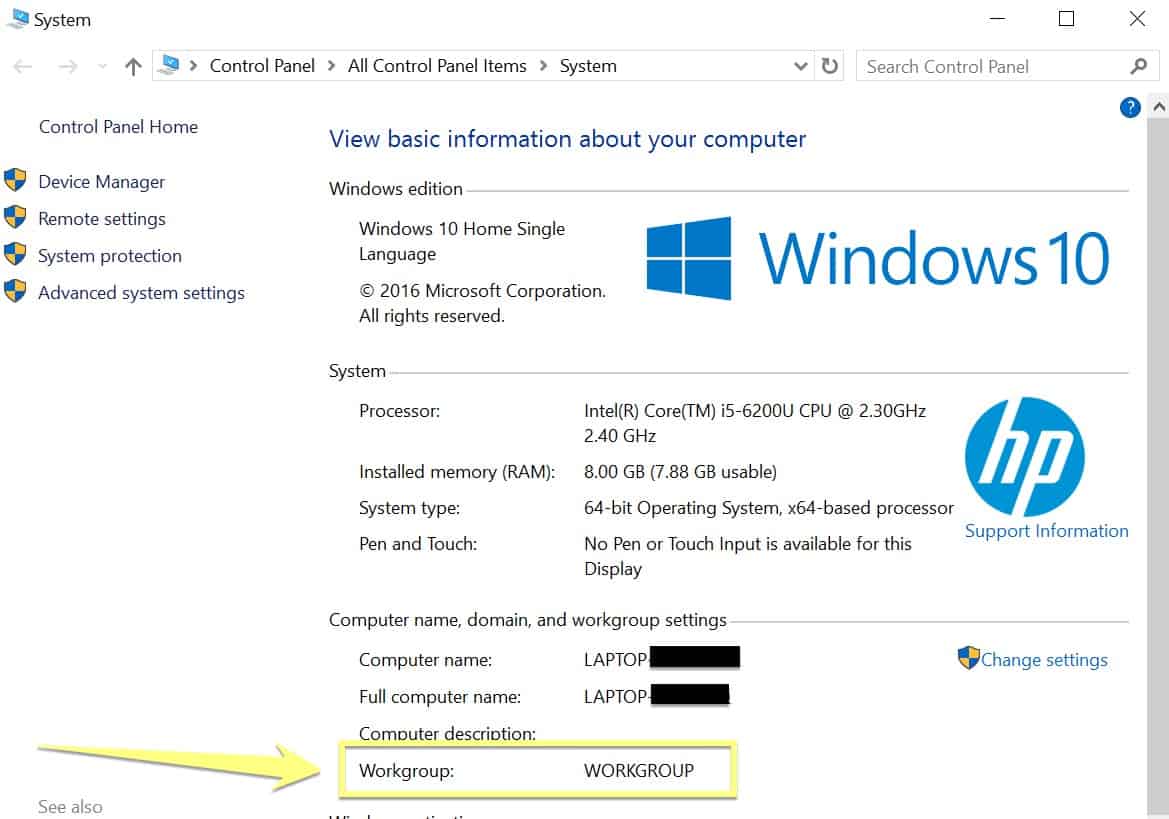Screen dimensions: 1169x819
Task: Click the Processor: label
Action: click(400, 411)
